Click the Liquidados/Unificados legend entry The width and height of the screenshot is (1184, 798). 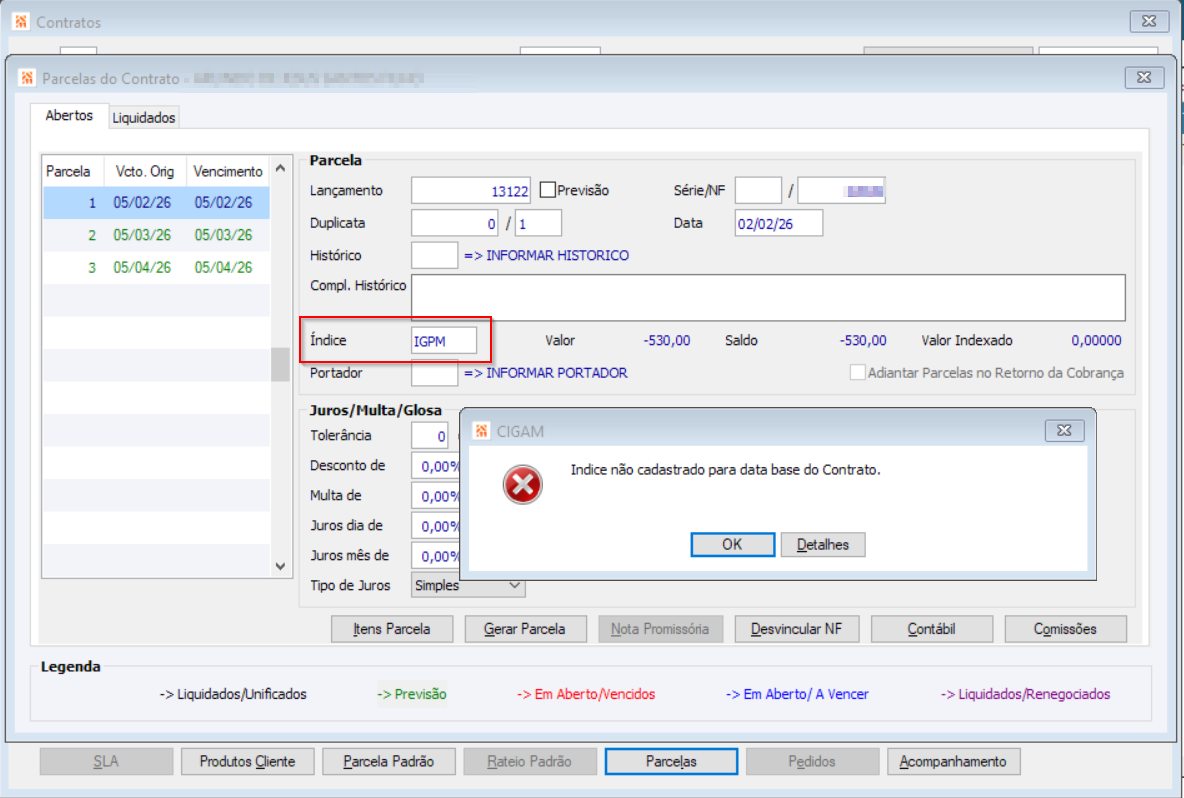click(x=233, y=694)
